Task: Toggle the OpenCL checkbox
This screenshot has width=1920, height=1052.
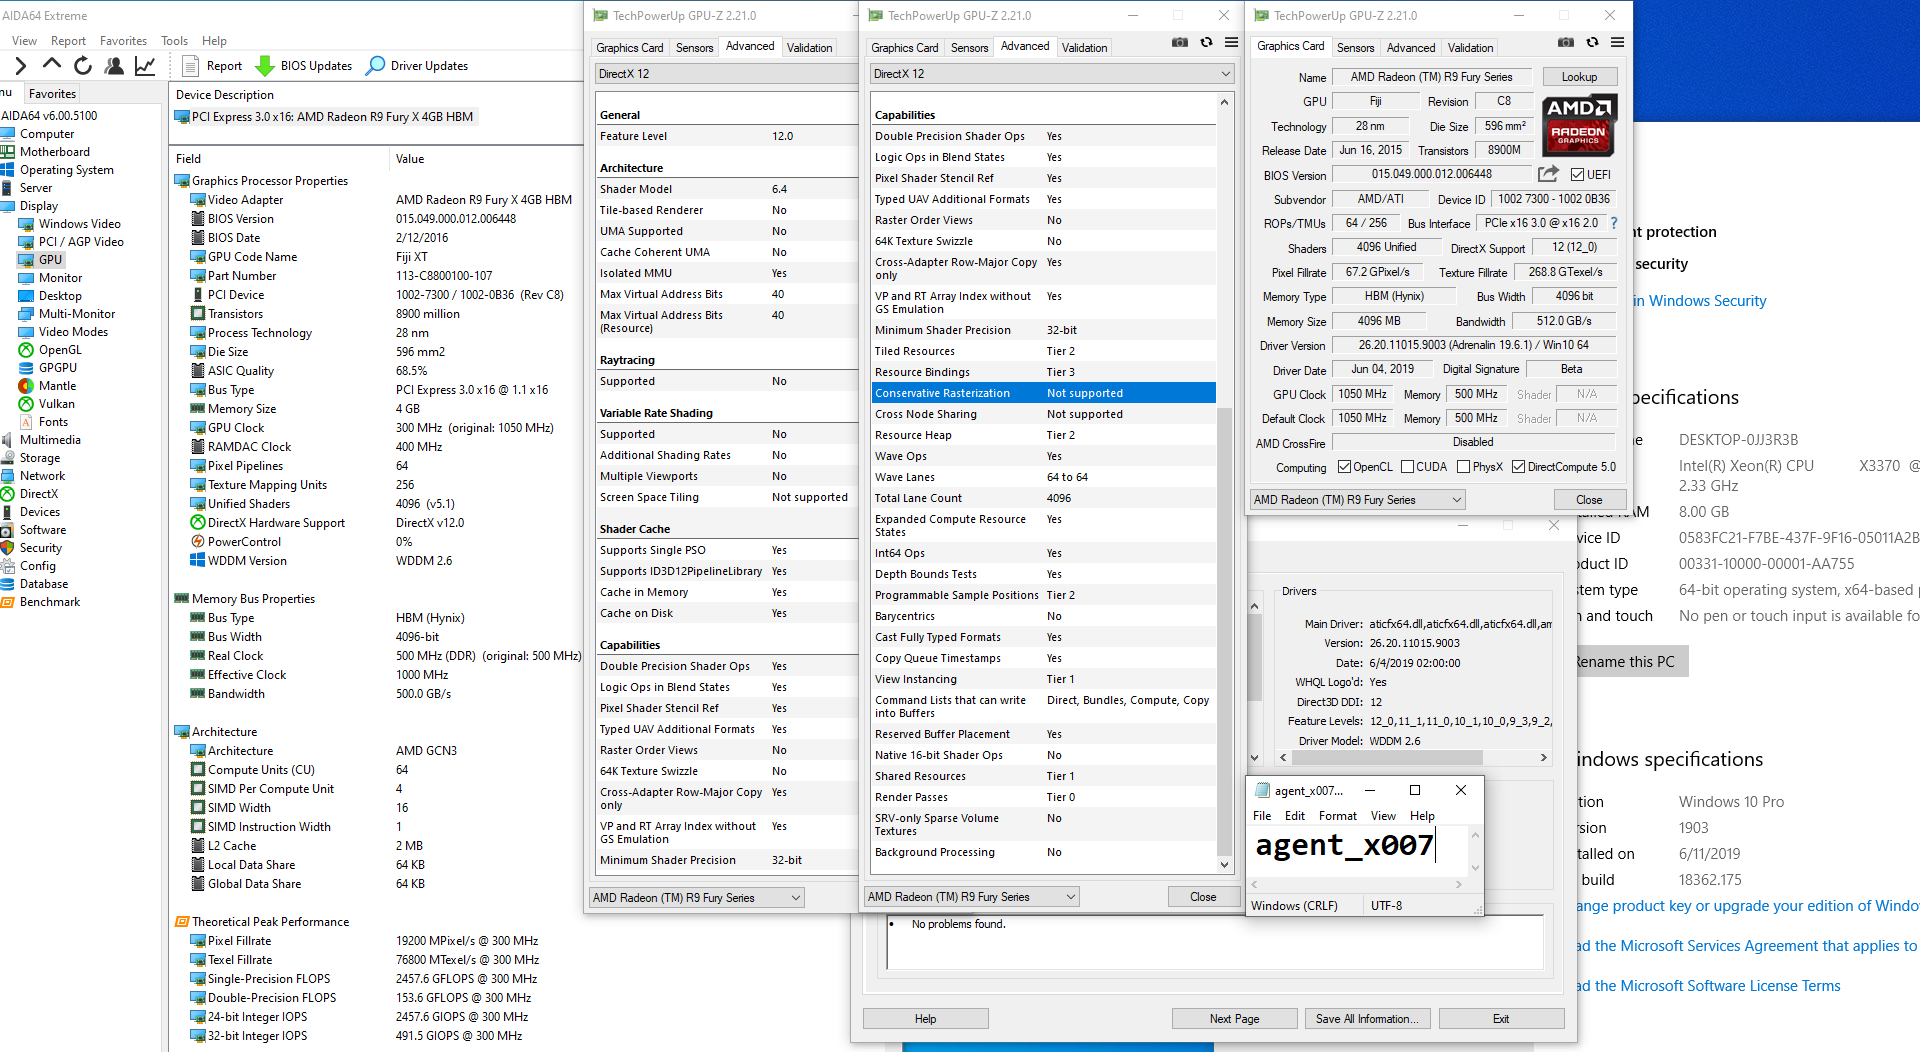Action: tap(1344, 467)
